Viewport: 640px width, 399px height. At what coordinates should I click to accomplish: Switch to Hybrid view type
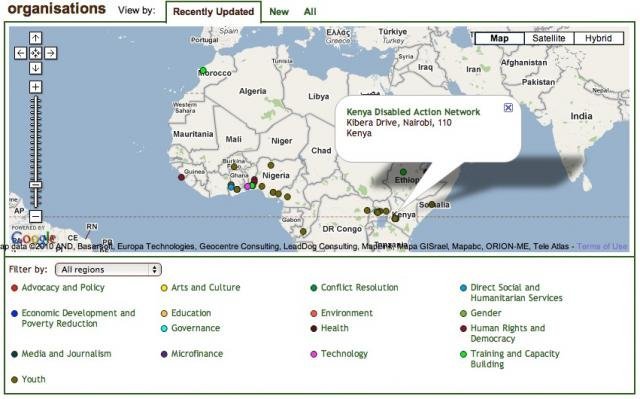(598, 38)
